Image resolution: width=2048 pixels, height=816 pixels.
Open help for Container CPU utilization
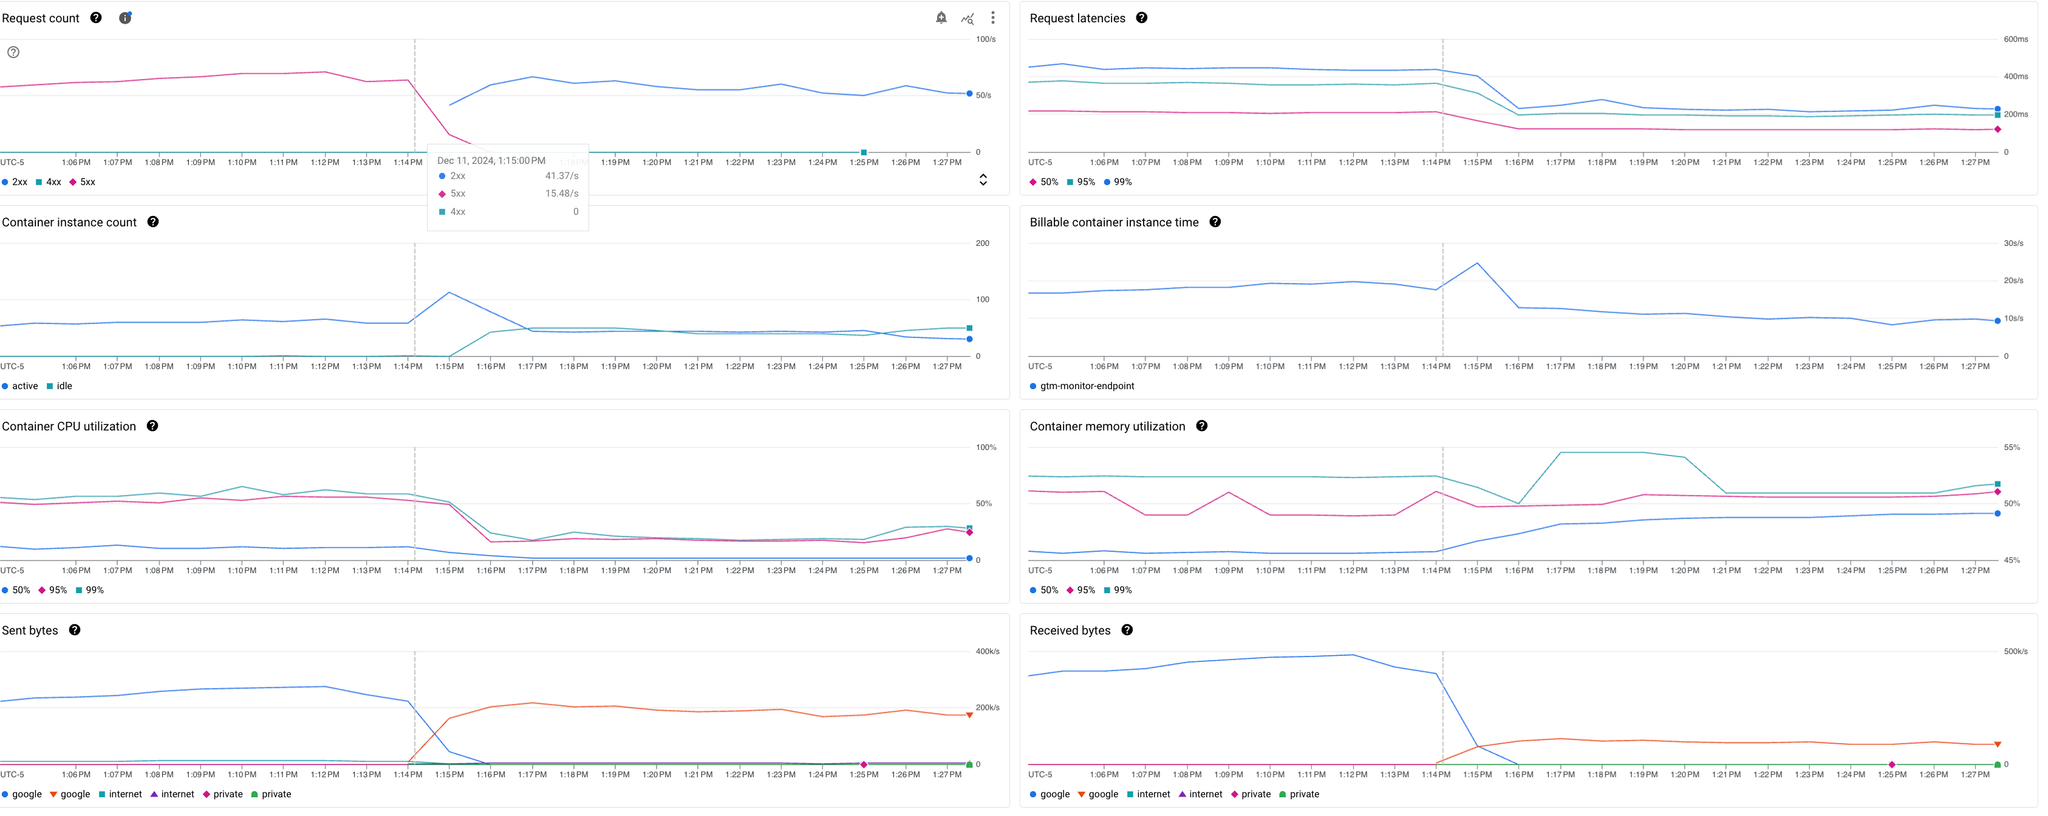tap(152, 426)
